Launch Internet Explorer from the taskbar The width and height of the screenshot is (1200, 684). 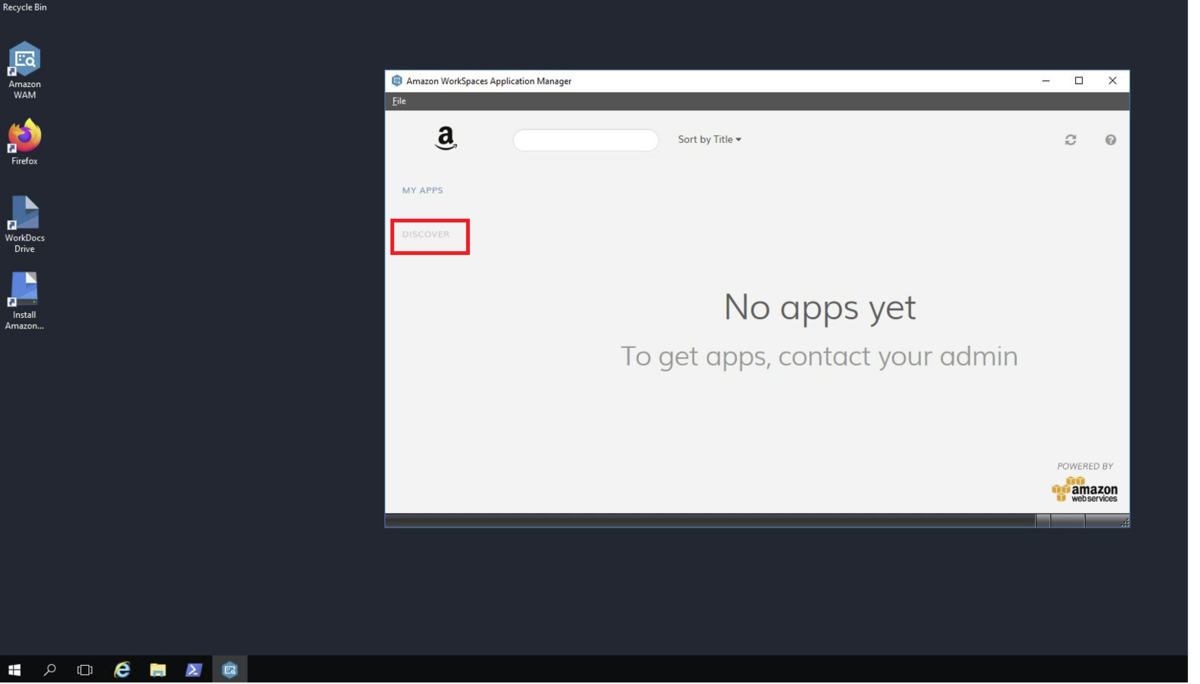[x=122, y=670]
